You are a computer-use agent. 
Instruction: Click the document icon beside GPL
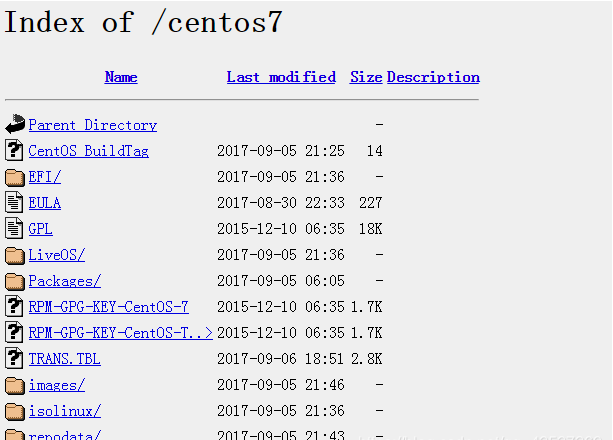[x=14, y=228]
